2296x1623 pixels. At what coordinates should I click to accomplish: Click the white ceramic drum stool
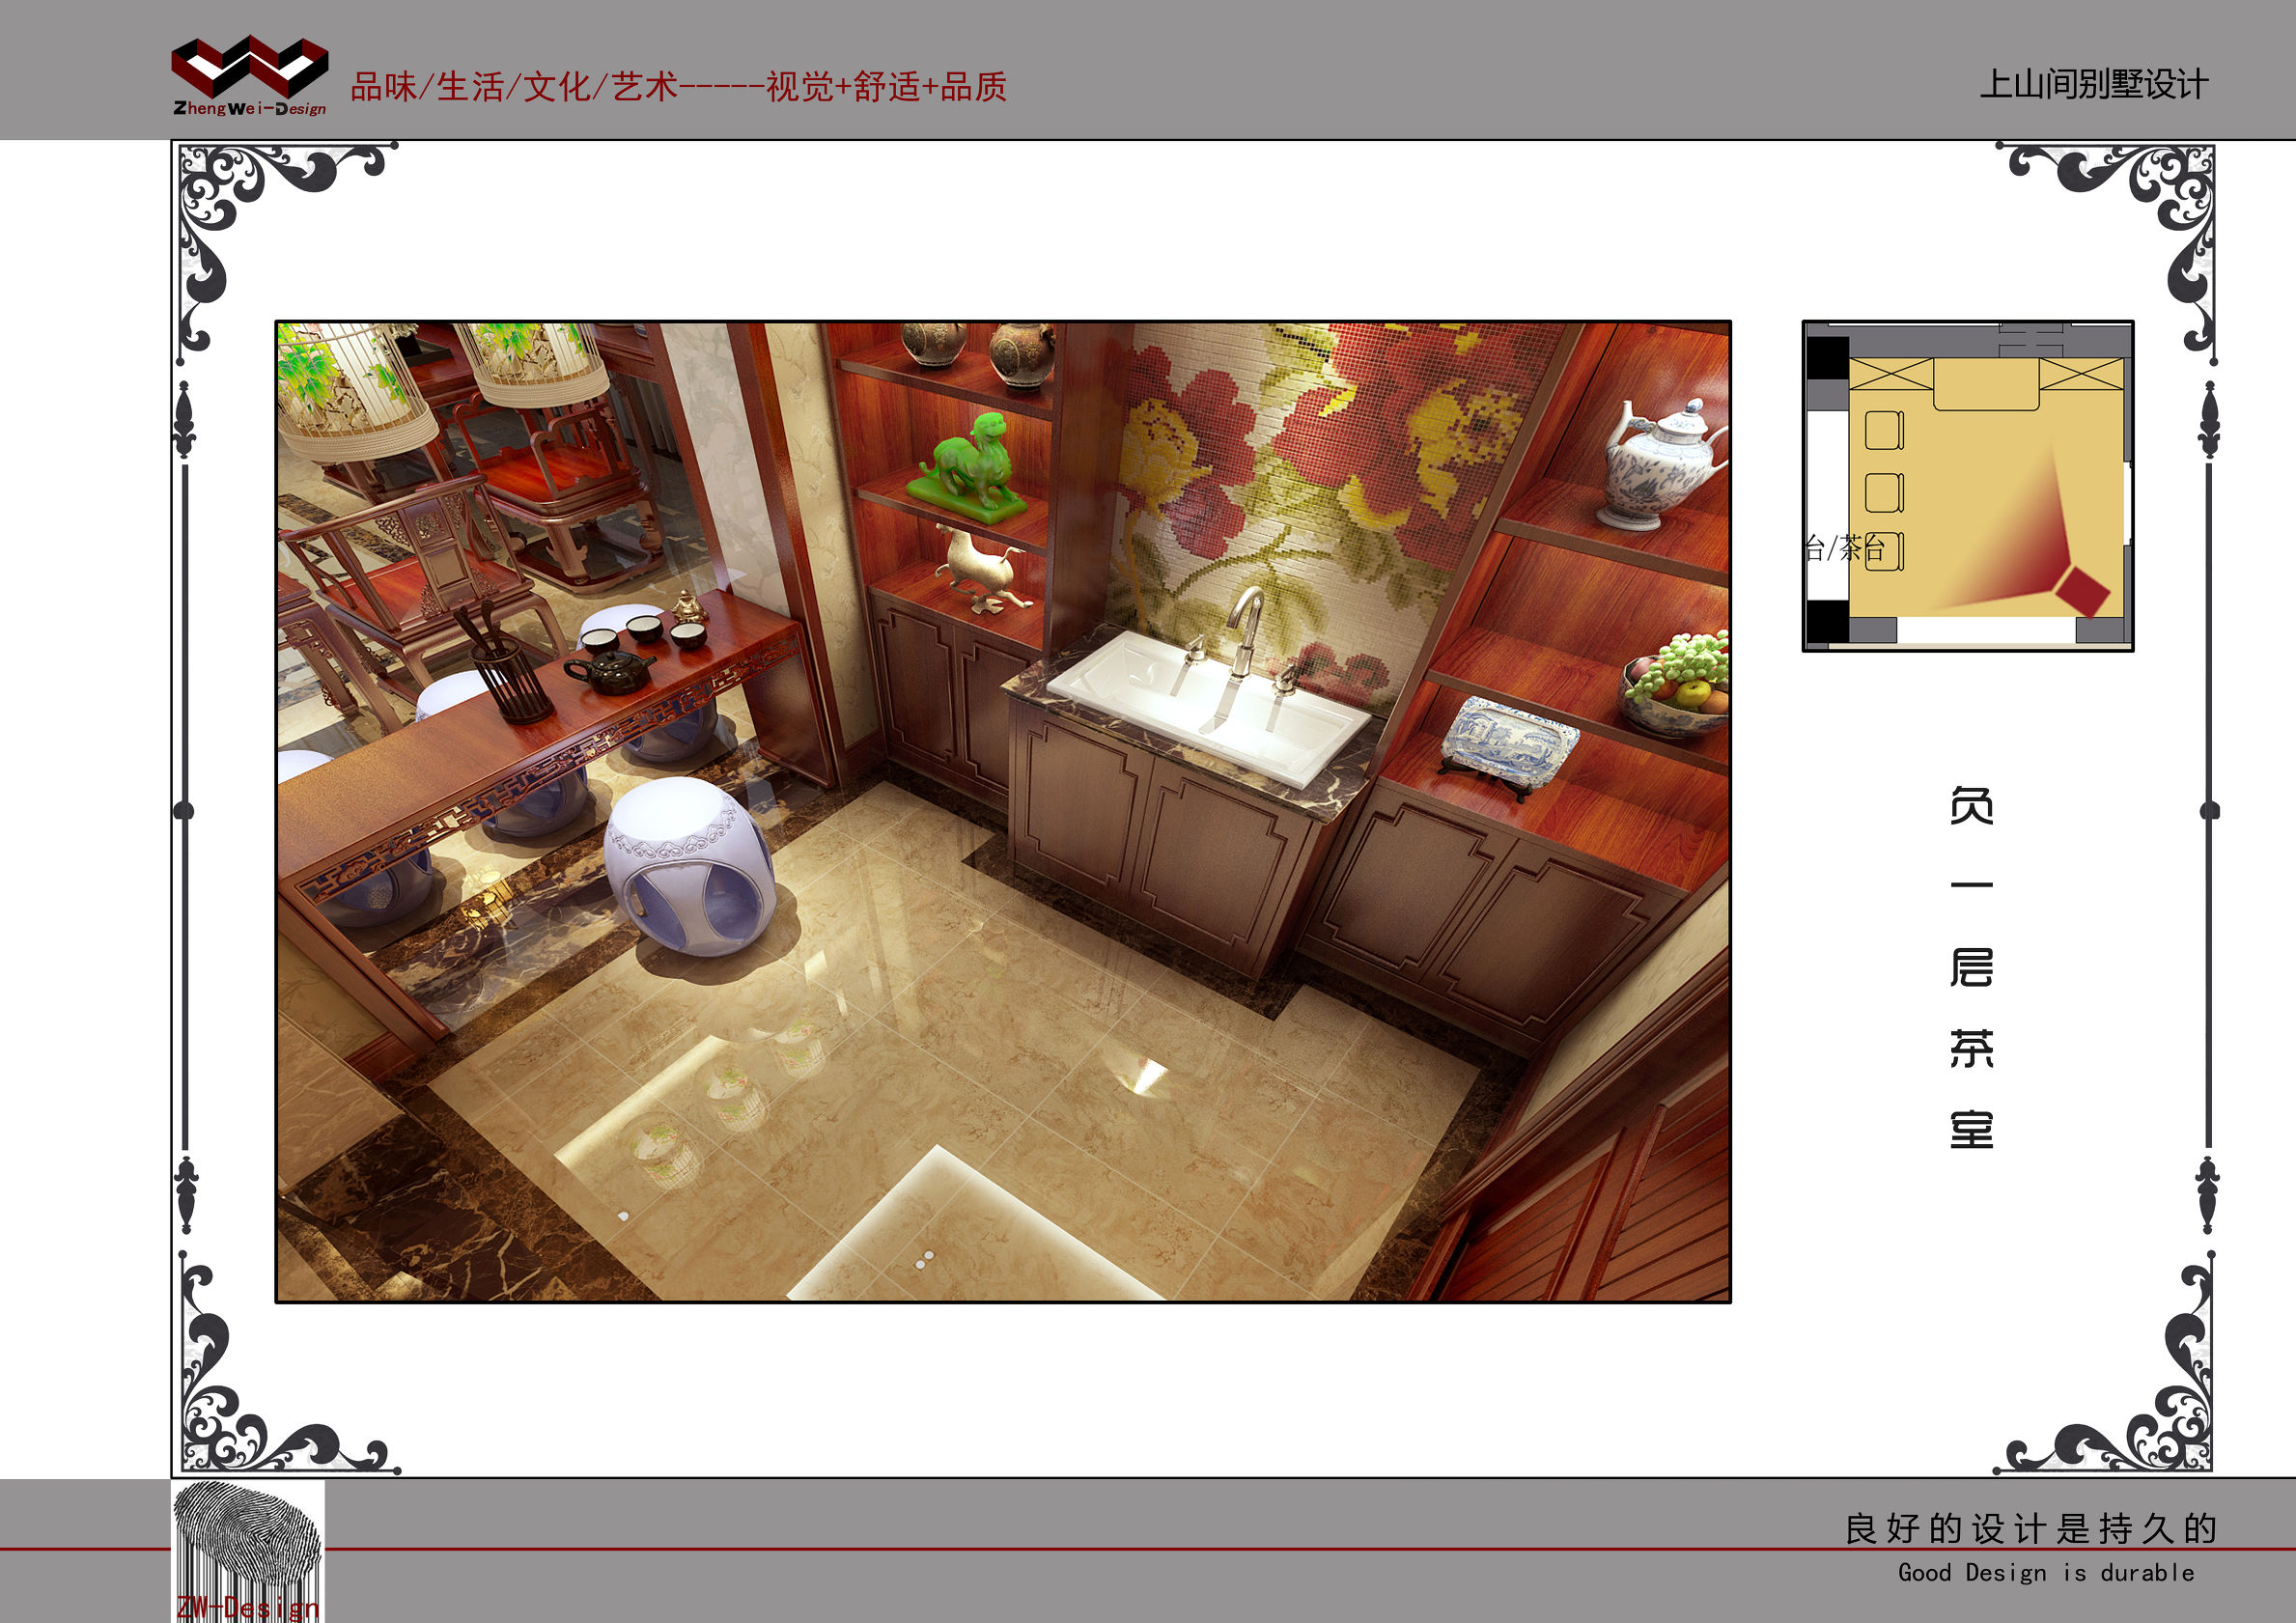688,866
